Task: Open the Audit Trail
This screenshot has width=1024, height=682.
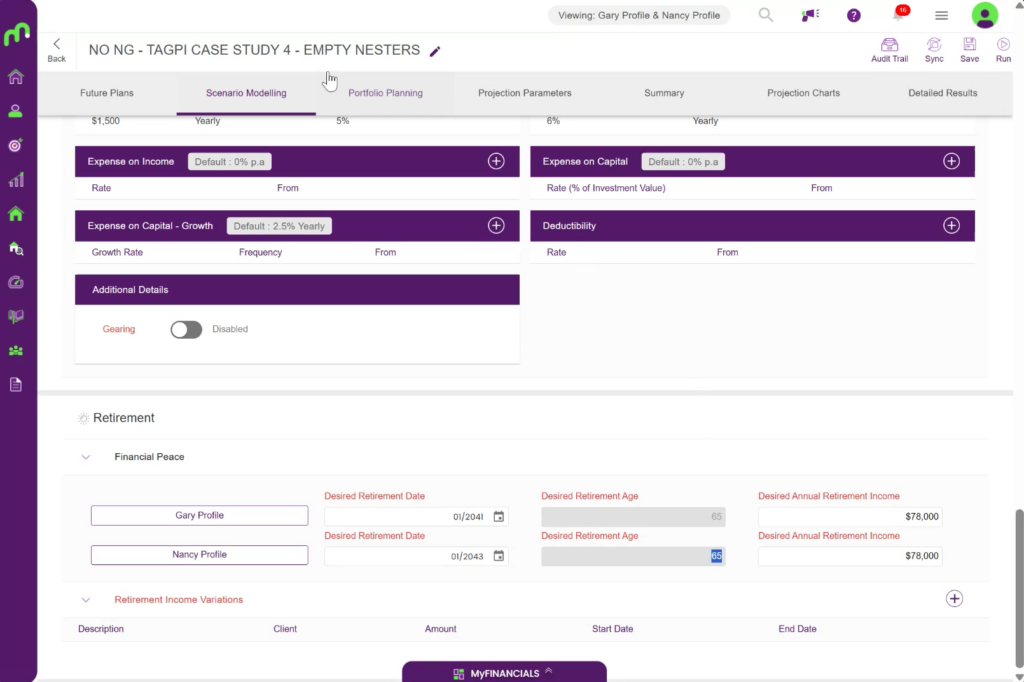Action: tap(889, 50)
